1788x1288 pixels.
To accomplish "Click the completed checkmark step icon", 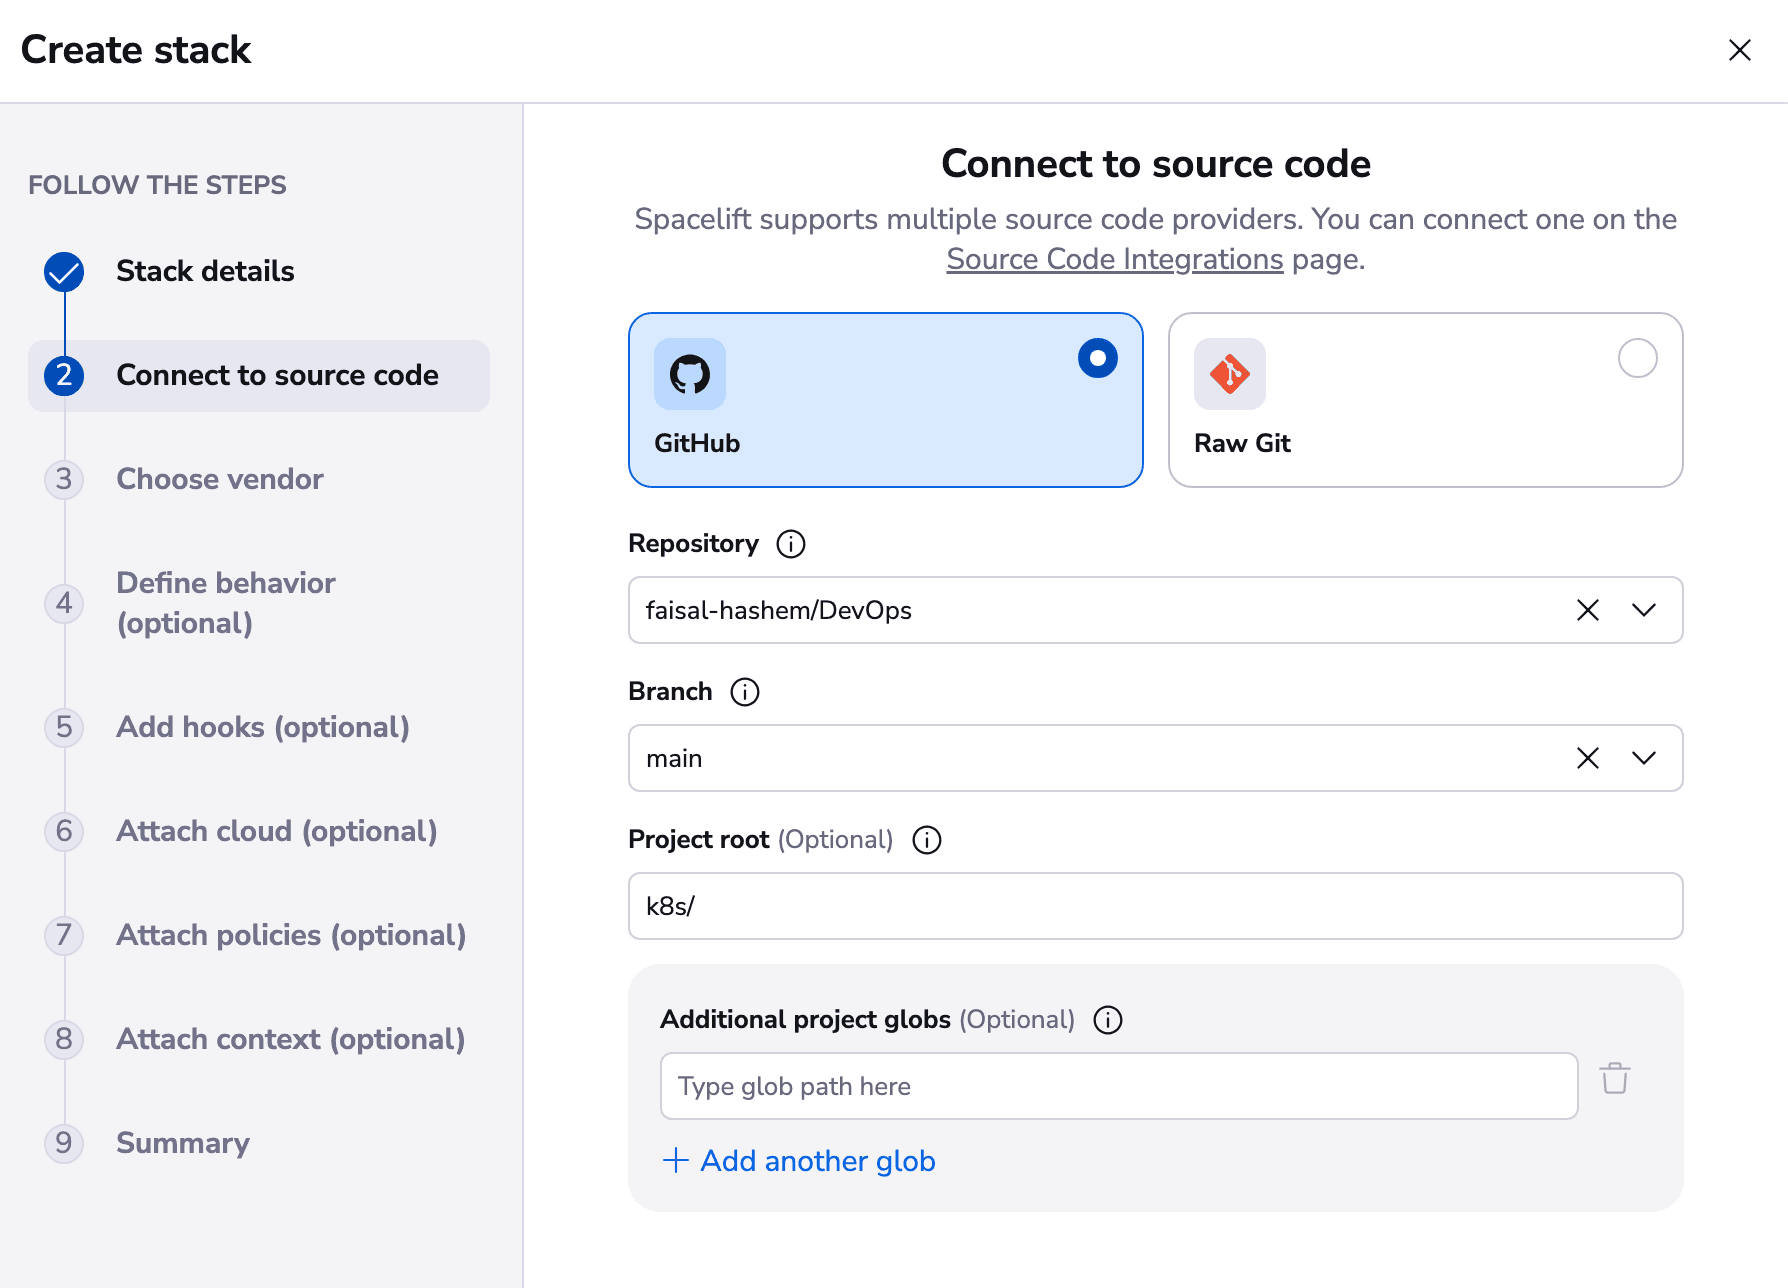I will 64,272.
